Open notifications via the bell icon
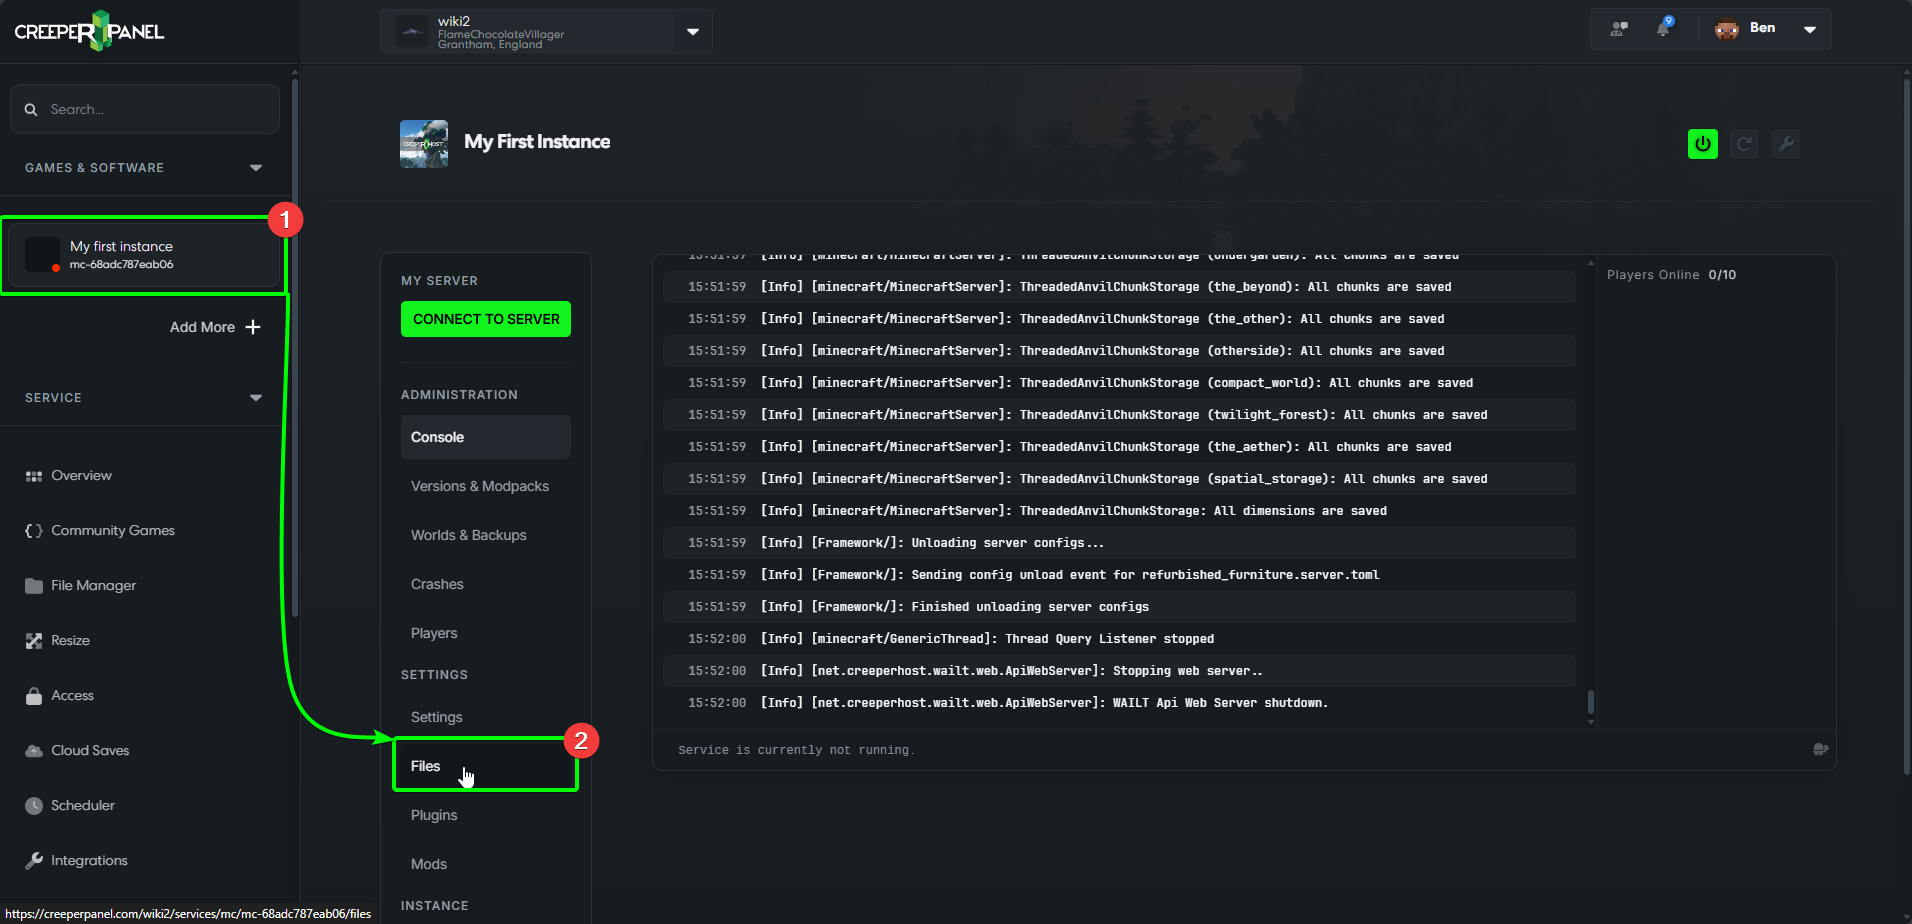Viewport: 1912px width, 924px height. point(1663,28)
